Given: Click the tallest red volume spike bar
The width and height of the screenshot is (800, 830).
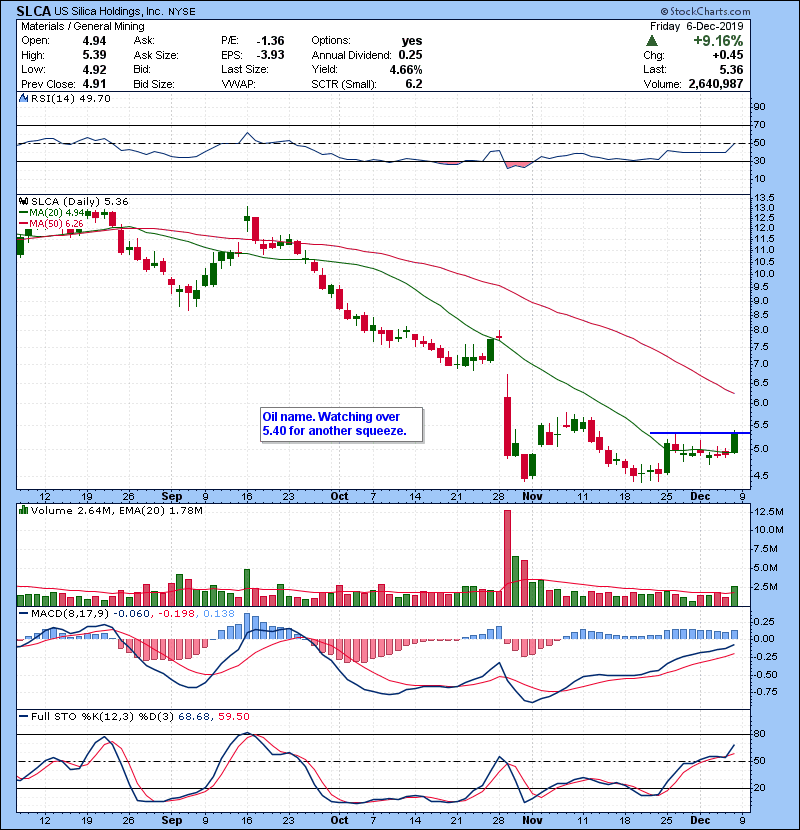Looking at the screenshot, I should 507,558.
